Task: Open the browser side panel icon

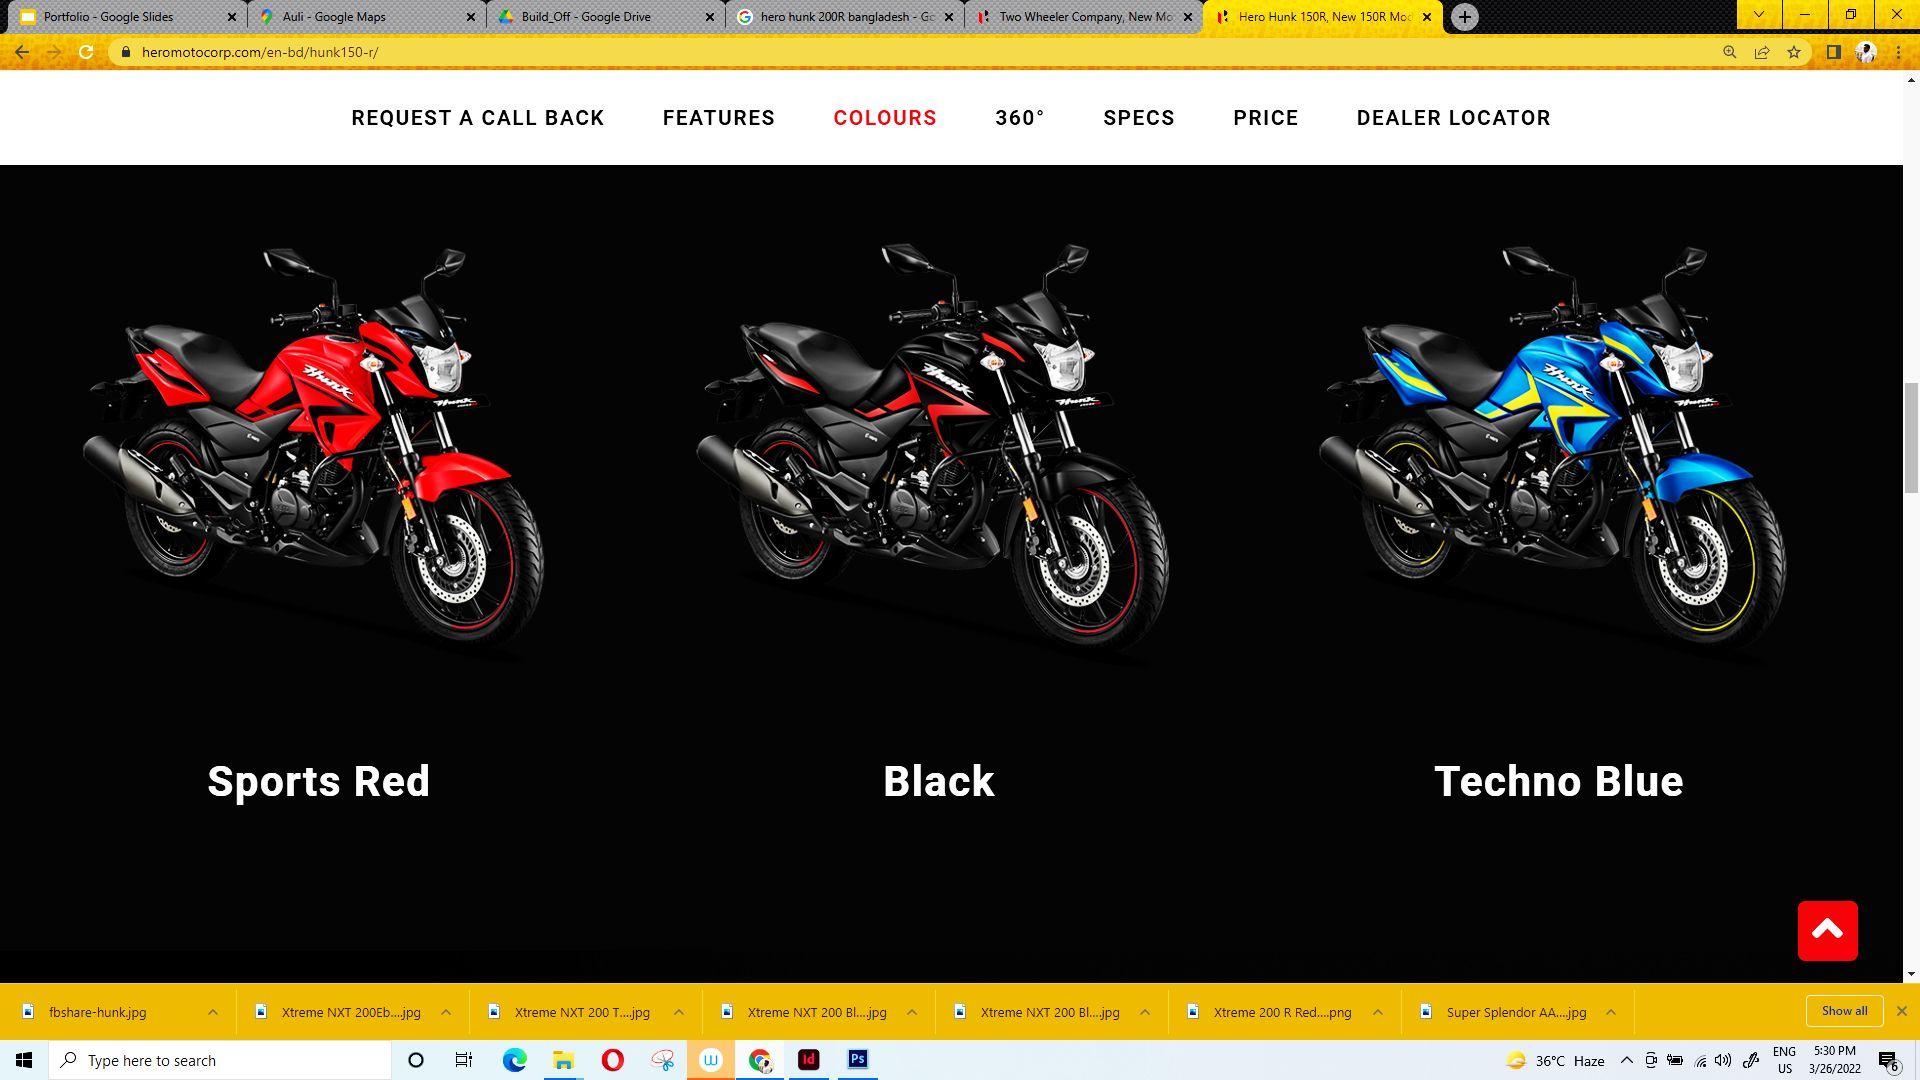Action: click(x=1833, y=52)
